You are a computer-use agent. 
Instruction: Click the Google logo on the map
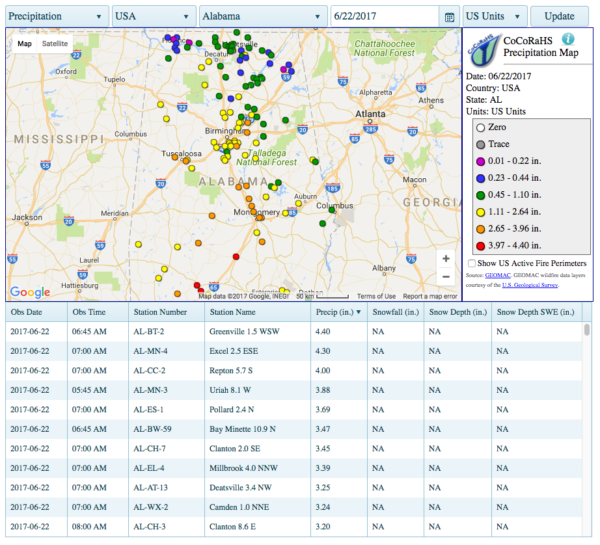click(30, 292)
